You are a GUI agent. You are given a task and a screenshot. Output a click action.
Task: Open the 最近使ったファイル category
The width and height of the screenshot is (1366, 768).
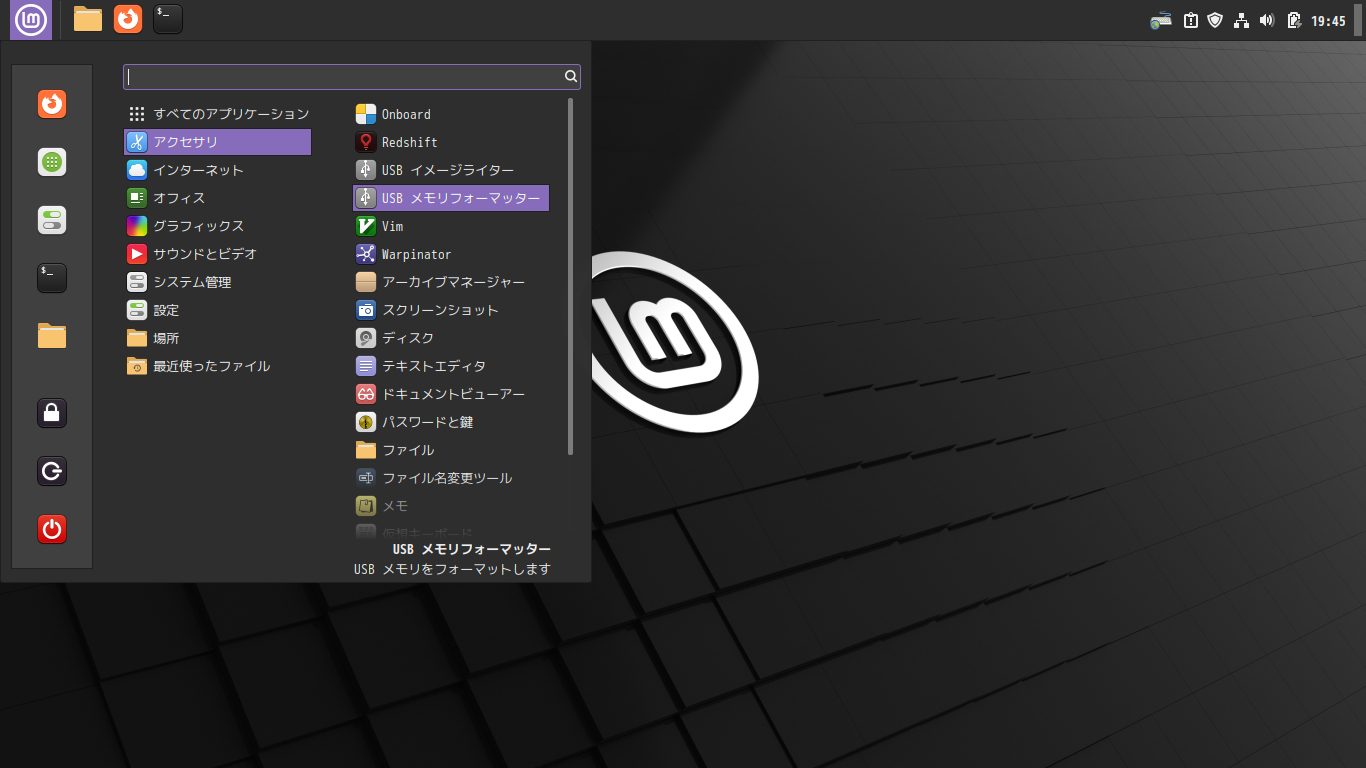pos(218,366)
